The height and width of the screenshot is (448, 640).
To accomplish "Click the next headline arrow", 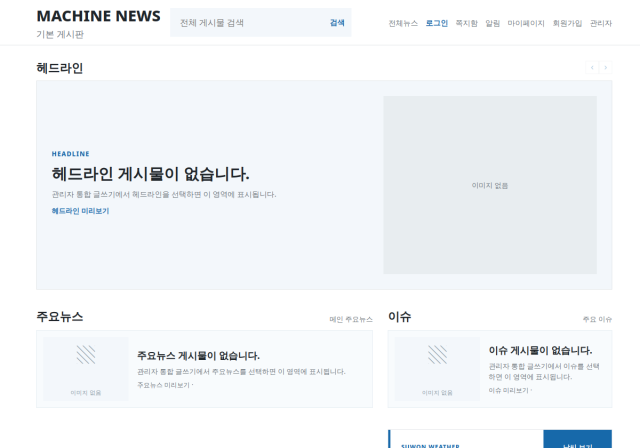I will pos(605,67).
